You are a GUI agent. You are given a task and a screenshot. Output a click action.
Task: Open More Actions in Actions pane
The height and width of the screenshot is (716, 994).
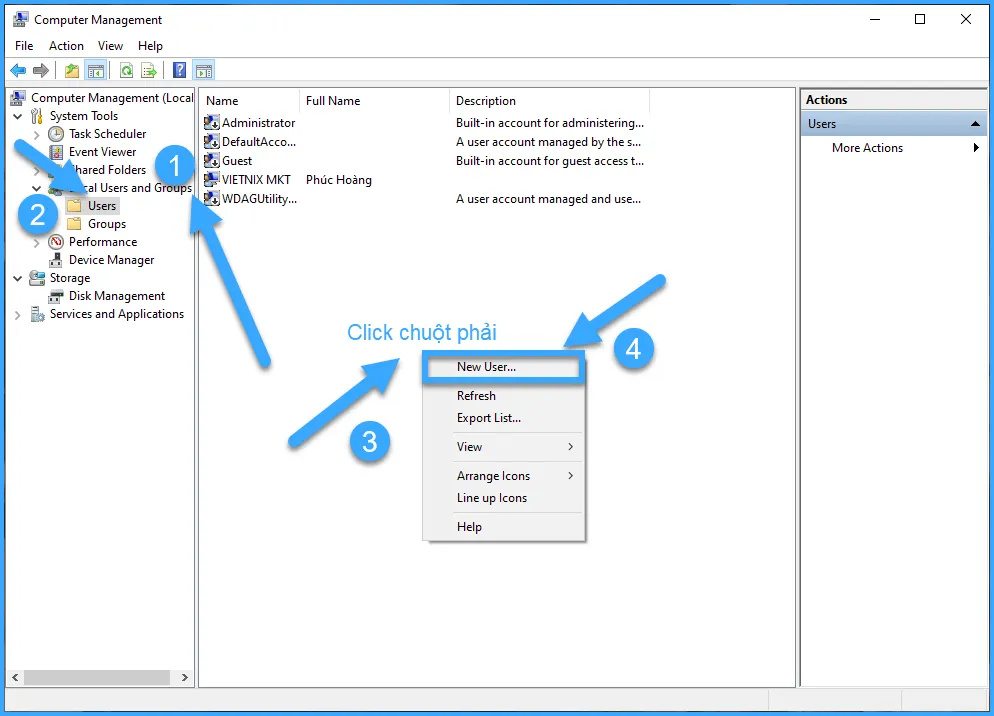point(867,148)
